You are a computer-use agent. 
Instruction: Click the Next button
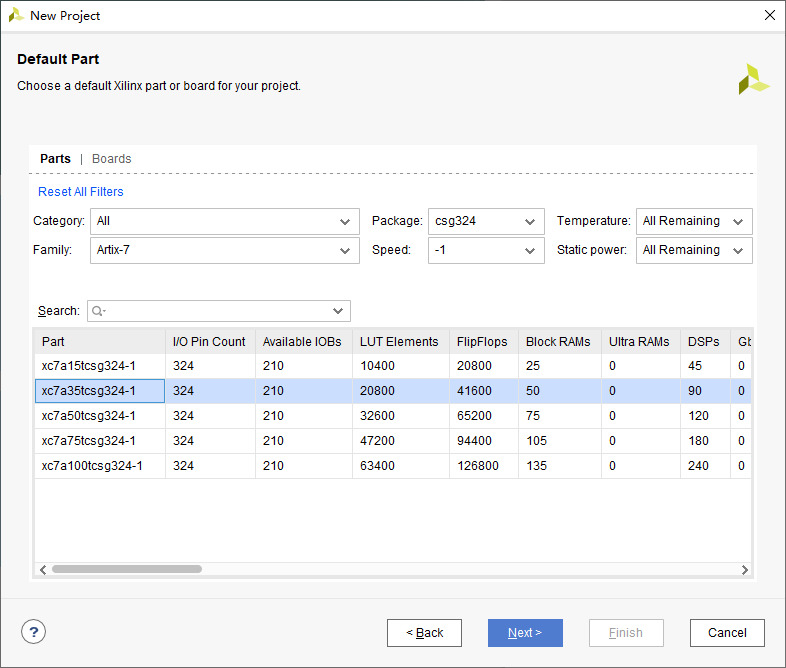click(525, 633)
